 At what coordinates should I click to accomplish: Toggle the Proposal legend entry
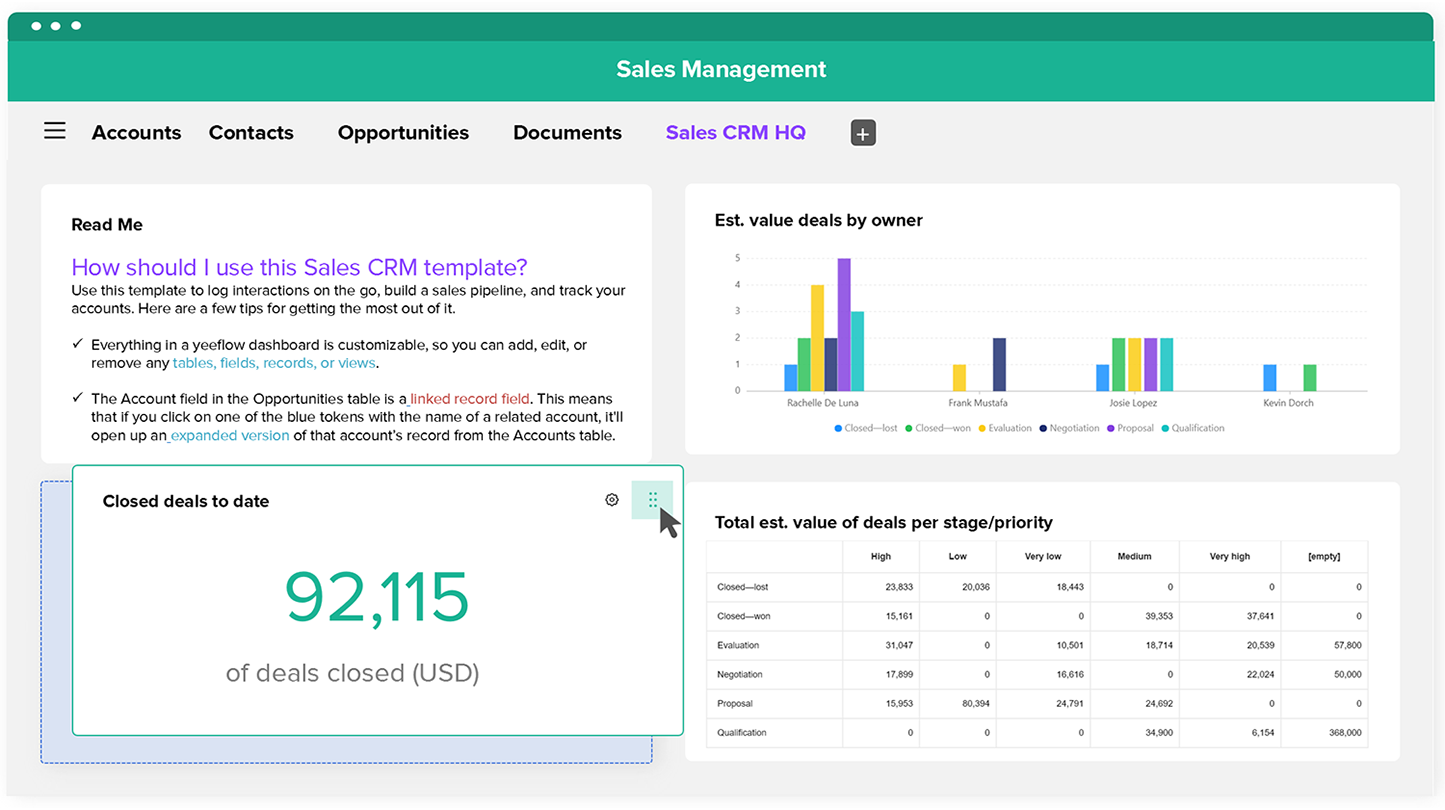[1130, 428]
